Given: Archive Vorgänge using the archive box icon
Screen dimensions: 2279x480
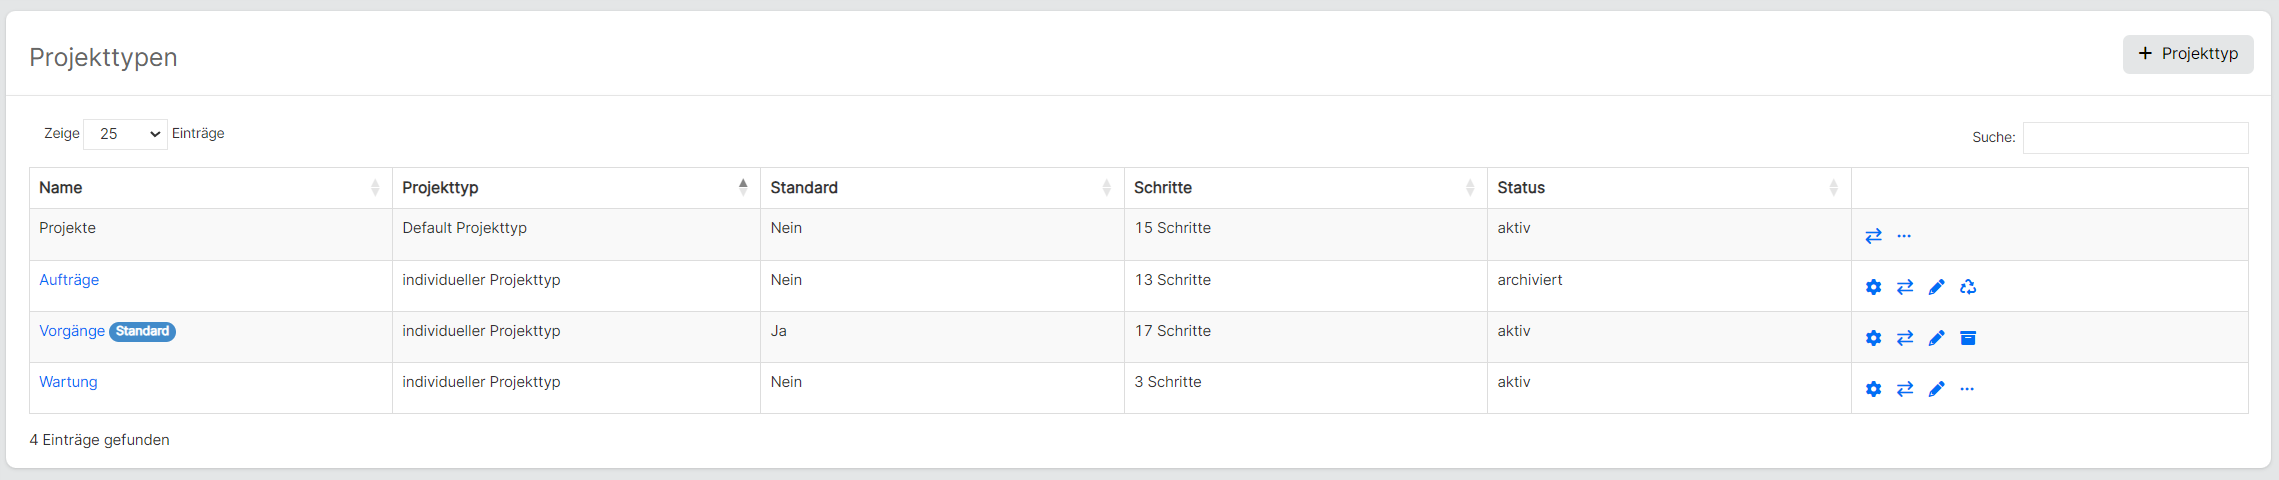Looking at the screenshot, I should [x=1968, y=338].
